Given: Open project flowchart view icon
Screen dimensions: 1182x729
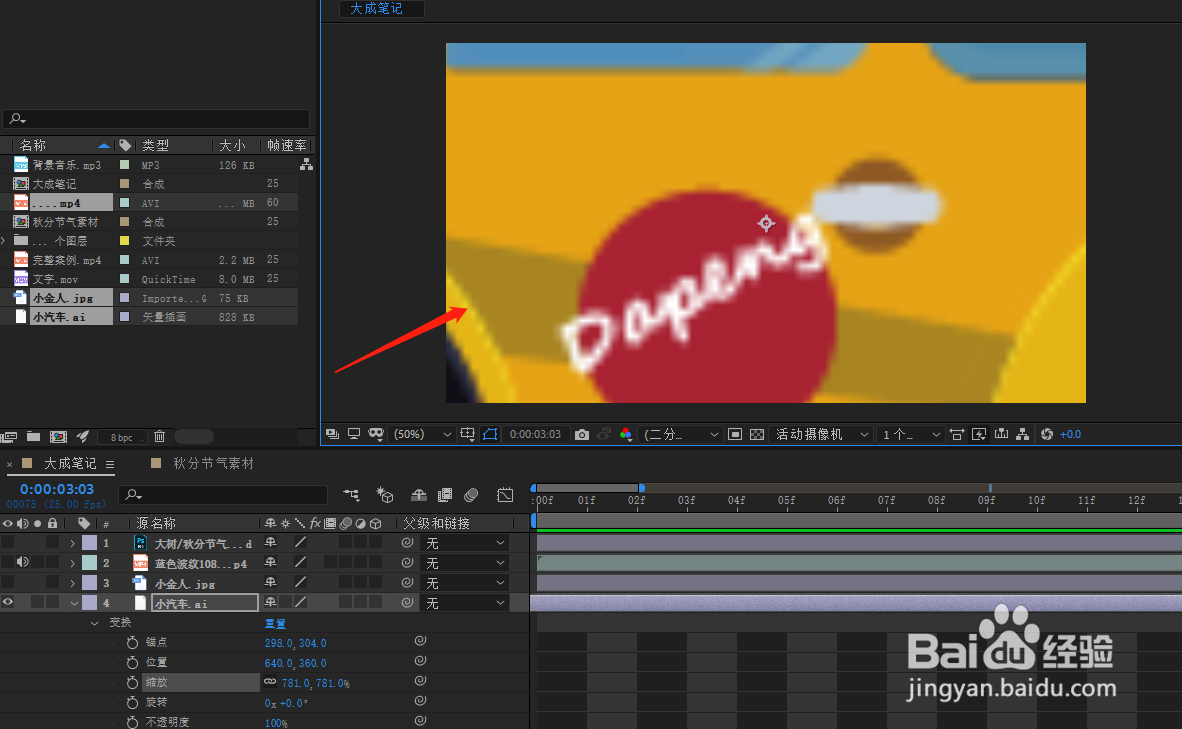Looking at the screenshot, I should tap(306, 164).
